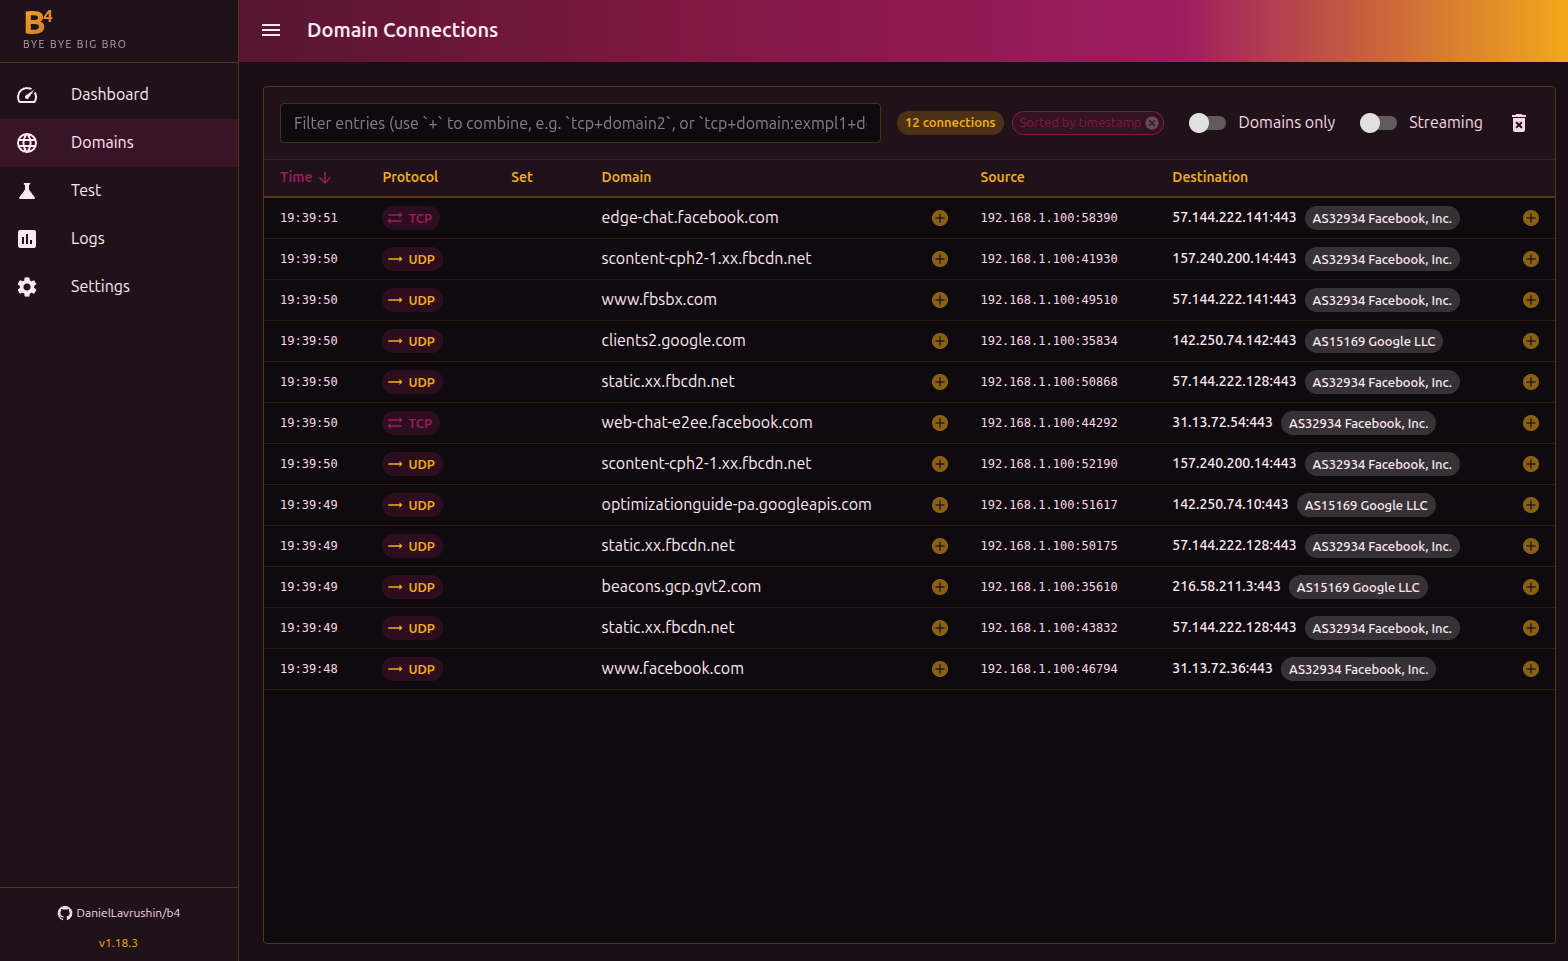Enable the Domains only toggle
Image resolution: width=1568 pixels, height=961 pixels.
1207,123
